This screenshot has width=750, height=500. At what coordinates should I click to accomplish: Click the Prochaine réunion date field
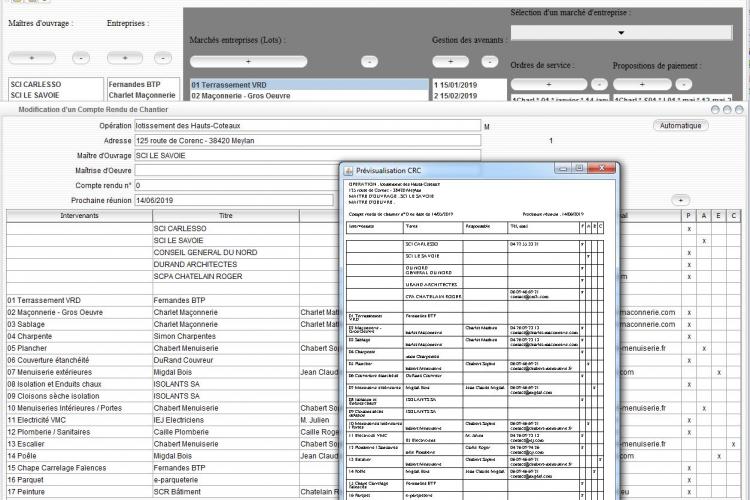tap(233, 200)
